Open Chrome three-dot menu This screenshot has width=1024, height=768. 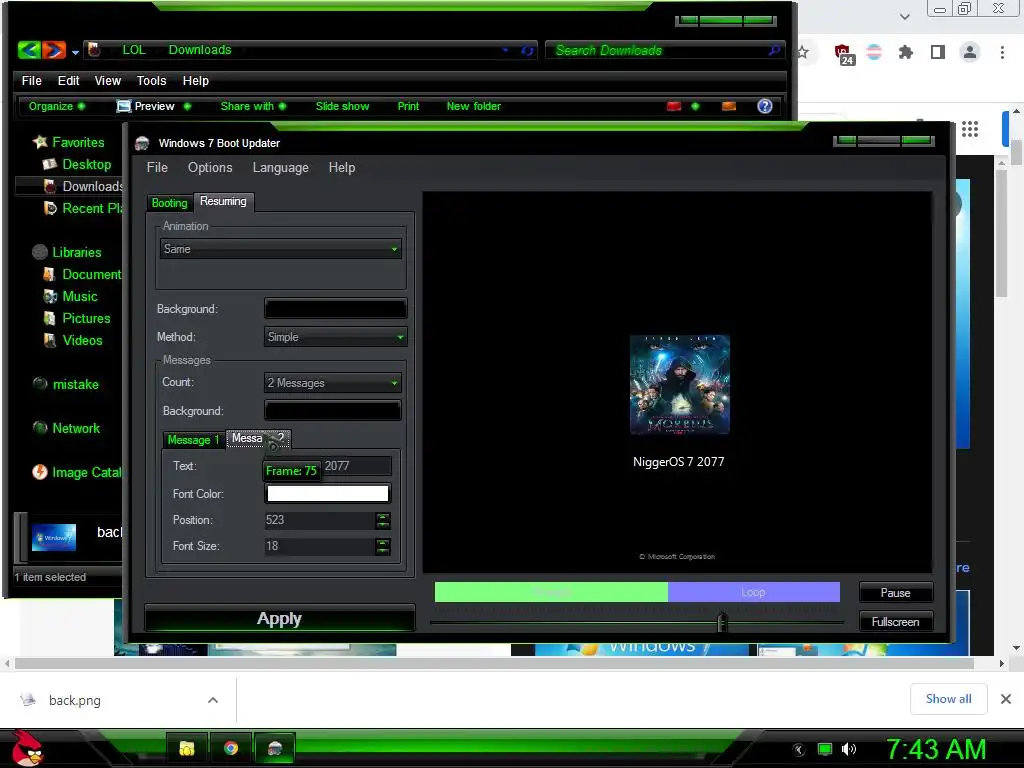1002,52
